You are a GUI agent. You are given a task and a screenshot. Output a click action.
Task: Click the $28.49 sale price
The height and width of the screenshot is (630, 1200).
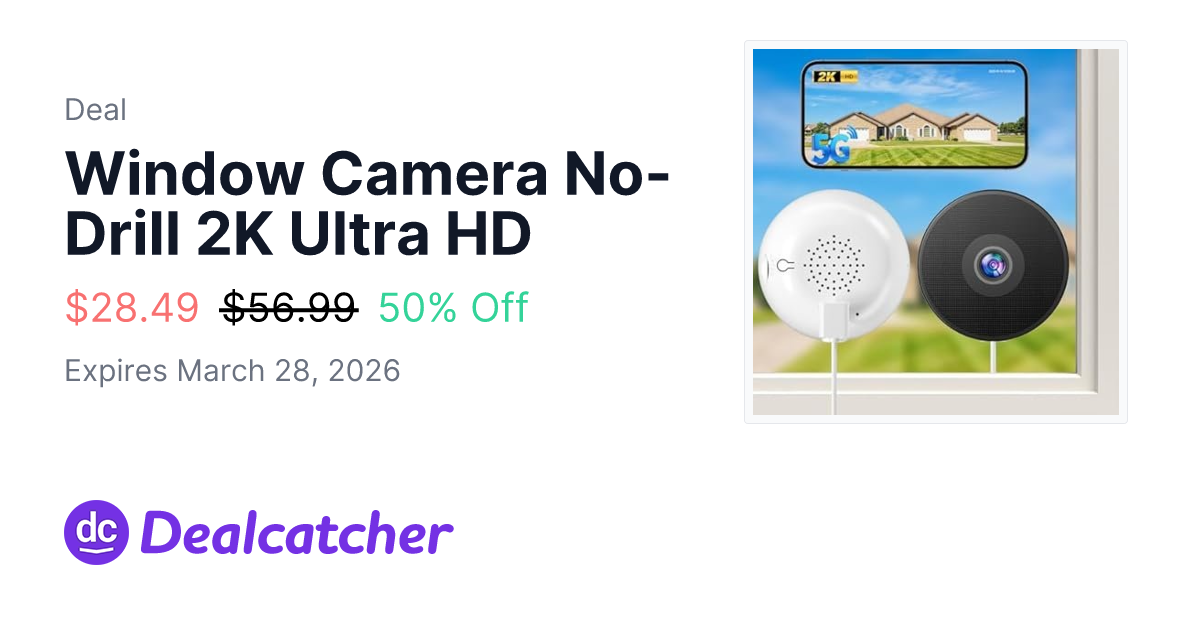coord(132,309)
